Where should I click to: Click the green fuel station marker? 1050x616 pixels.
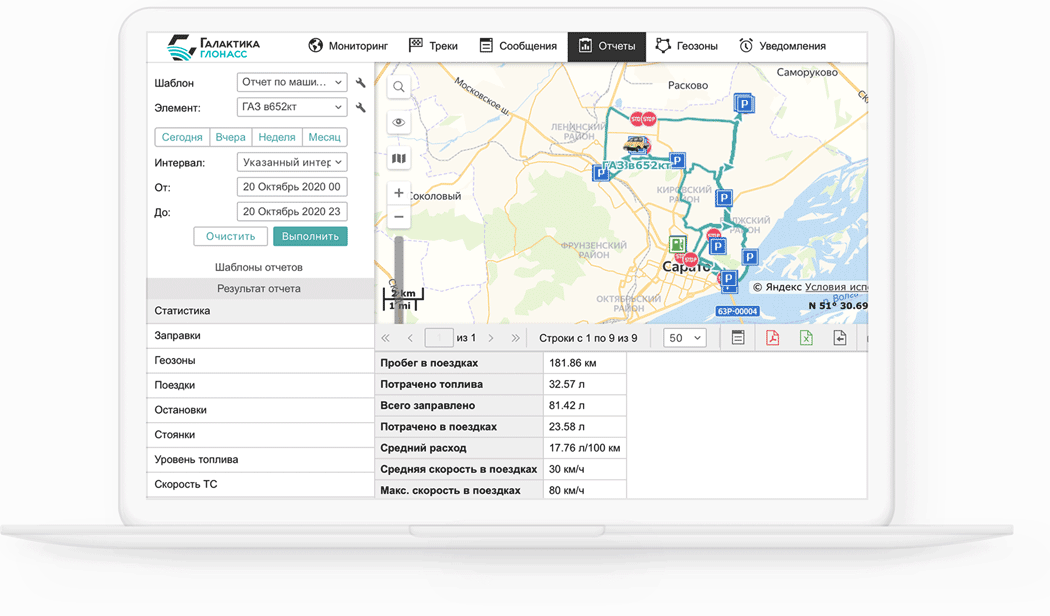click(678, 244)
